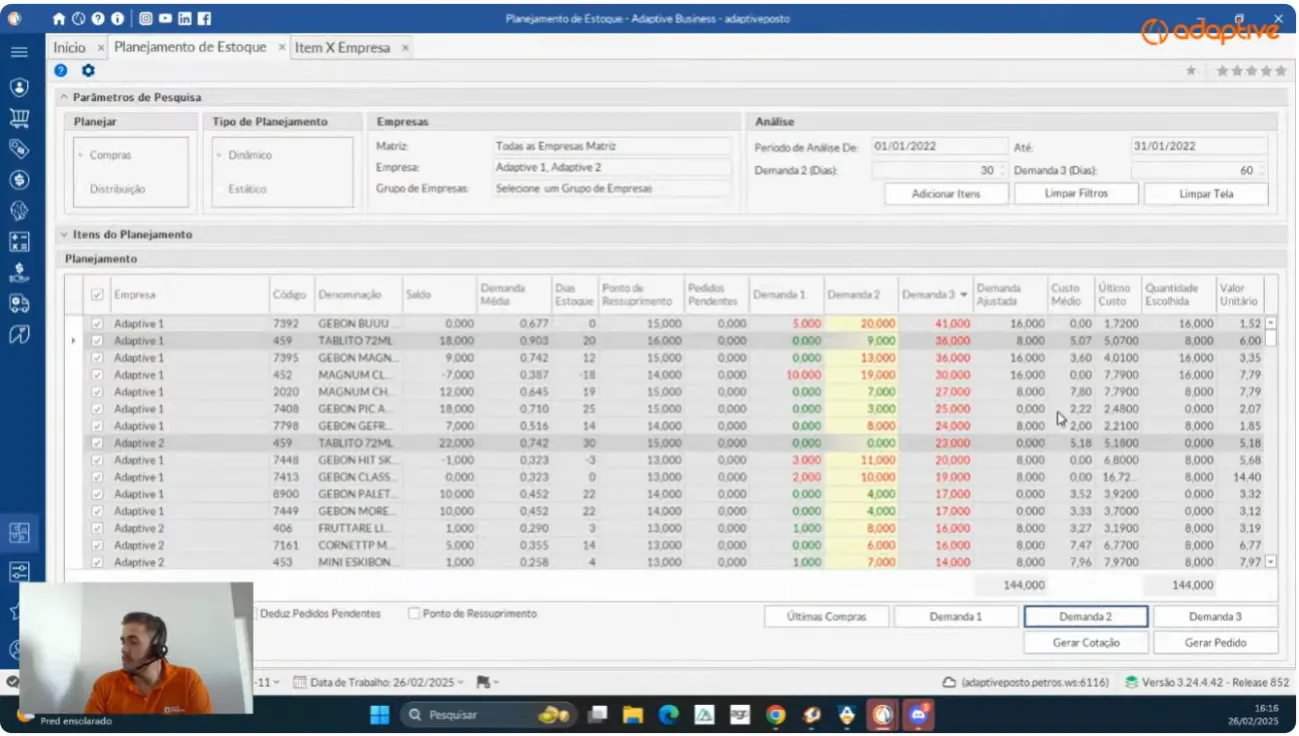The height and width of the screenshot is (736, 1299).
Task: Switch to the Início tab
Action: 70,47
